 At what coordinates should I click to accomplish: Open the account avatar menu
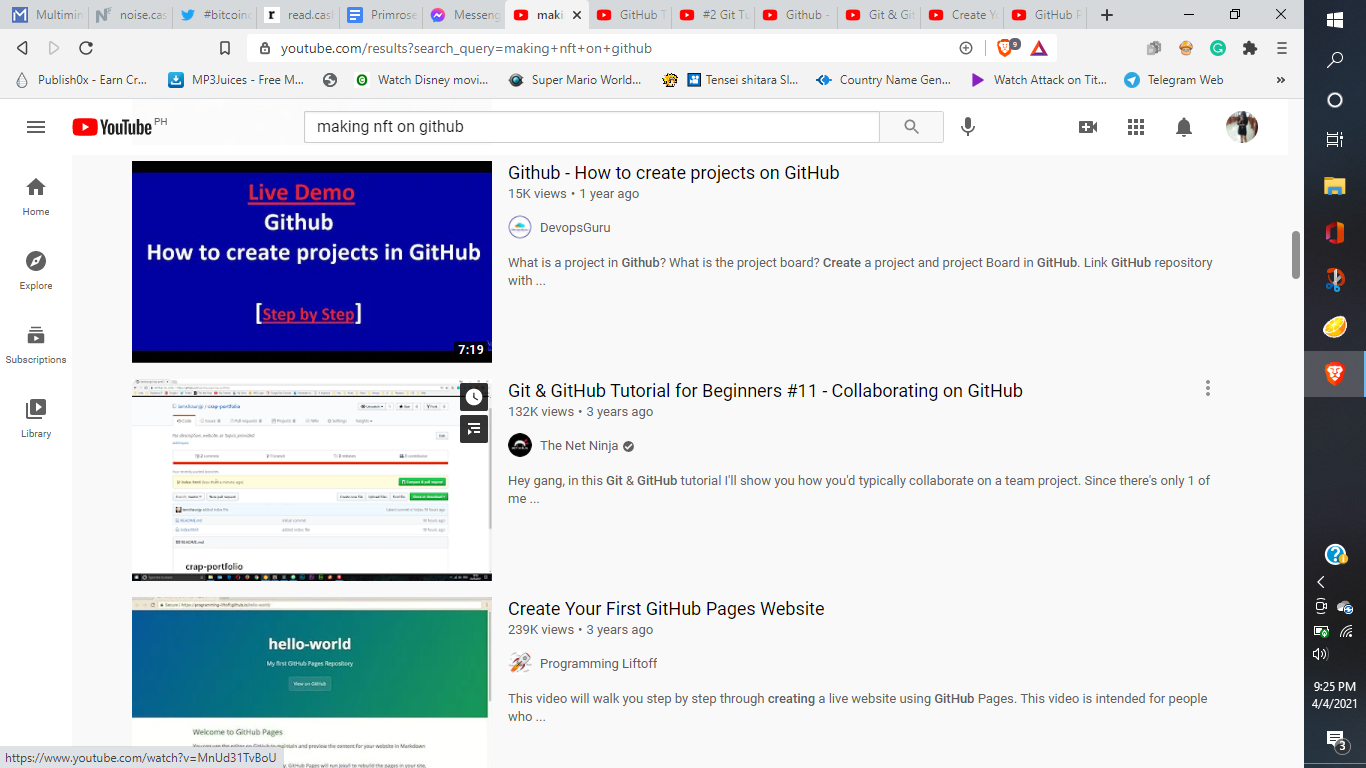[1242, 127]
